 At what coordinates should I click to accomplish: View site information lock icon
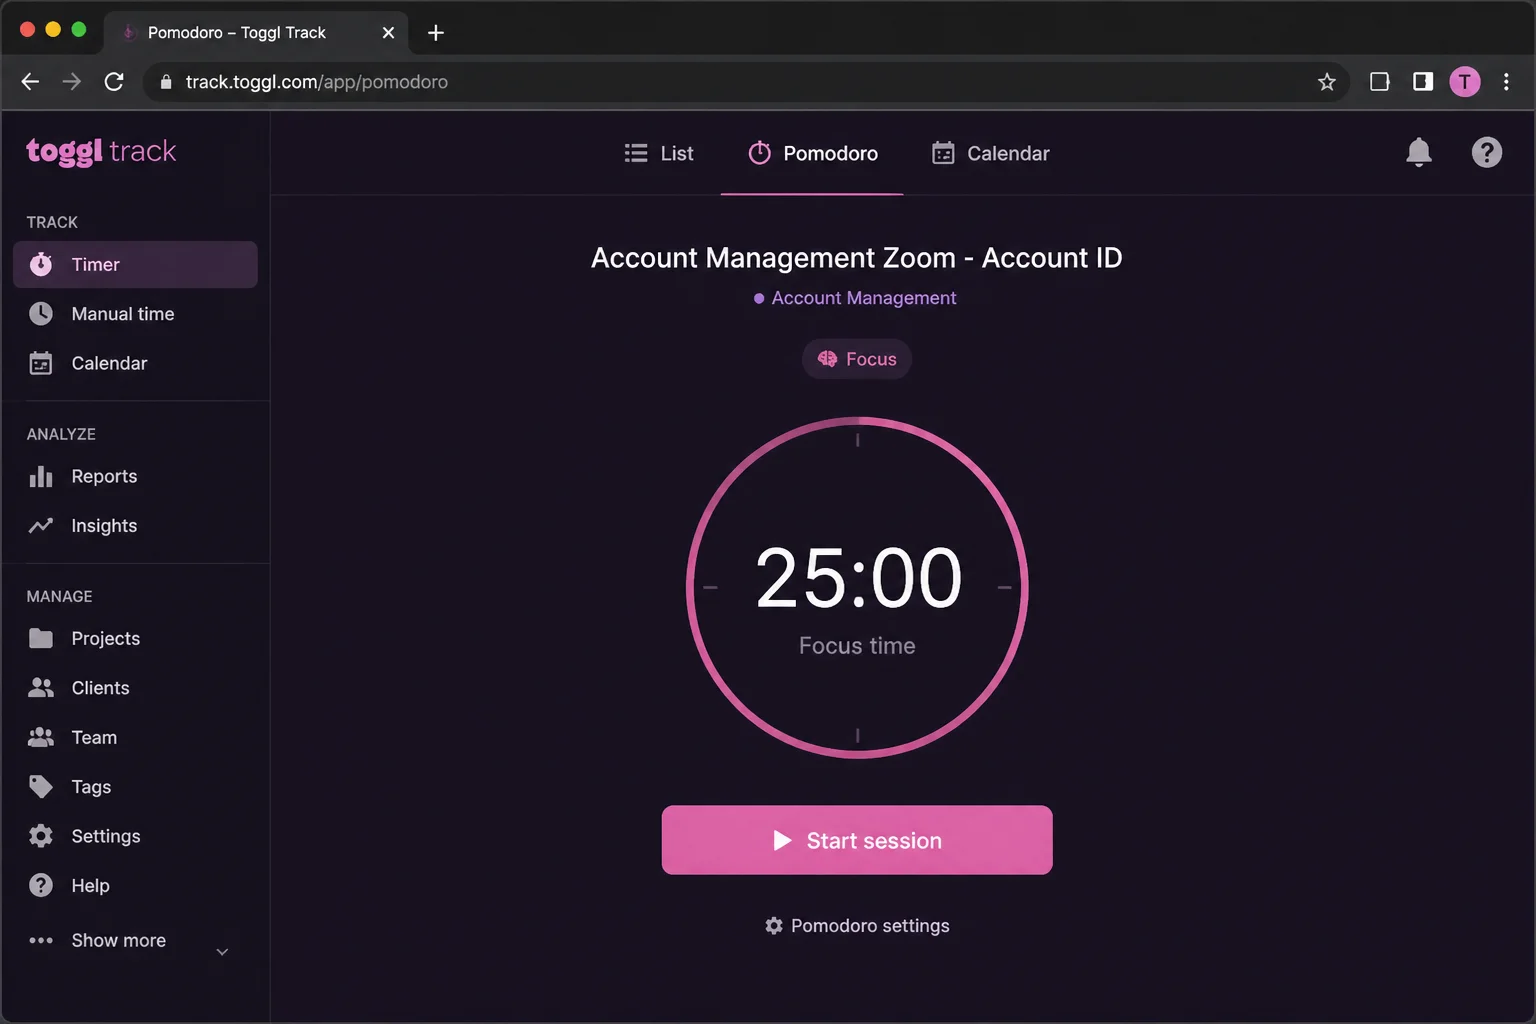(166, 82)
